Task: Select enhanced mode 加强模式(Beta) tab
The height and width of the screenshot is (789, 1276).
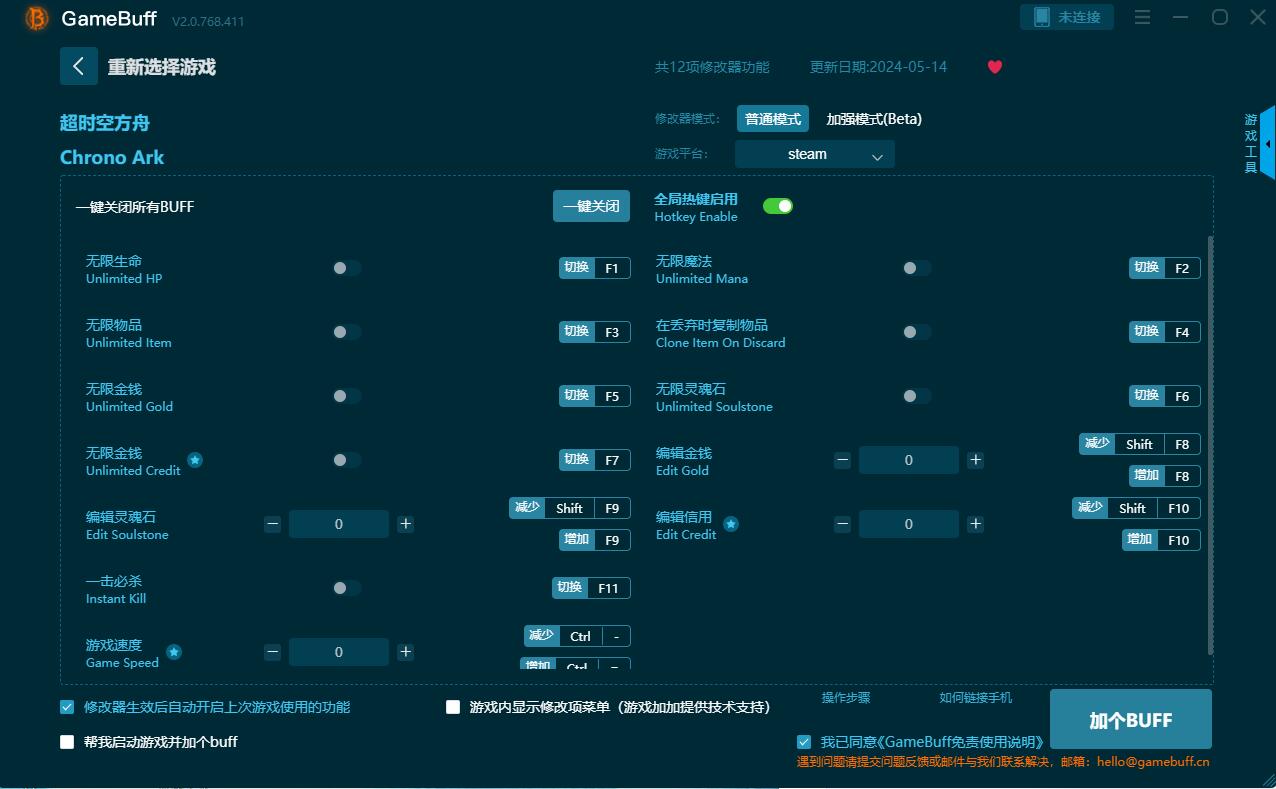Action: [874, 119]
